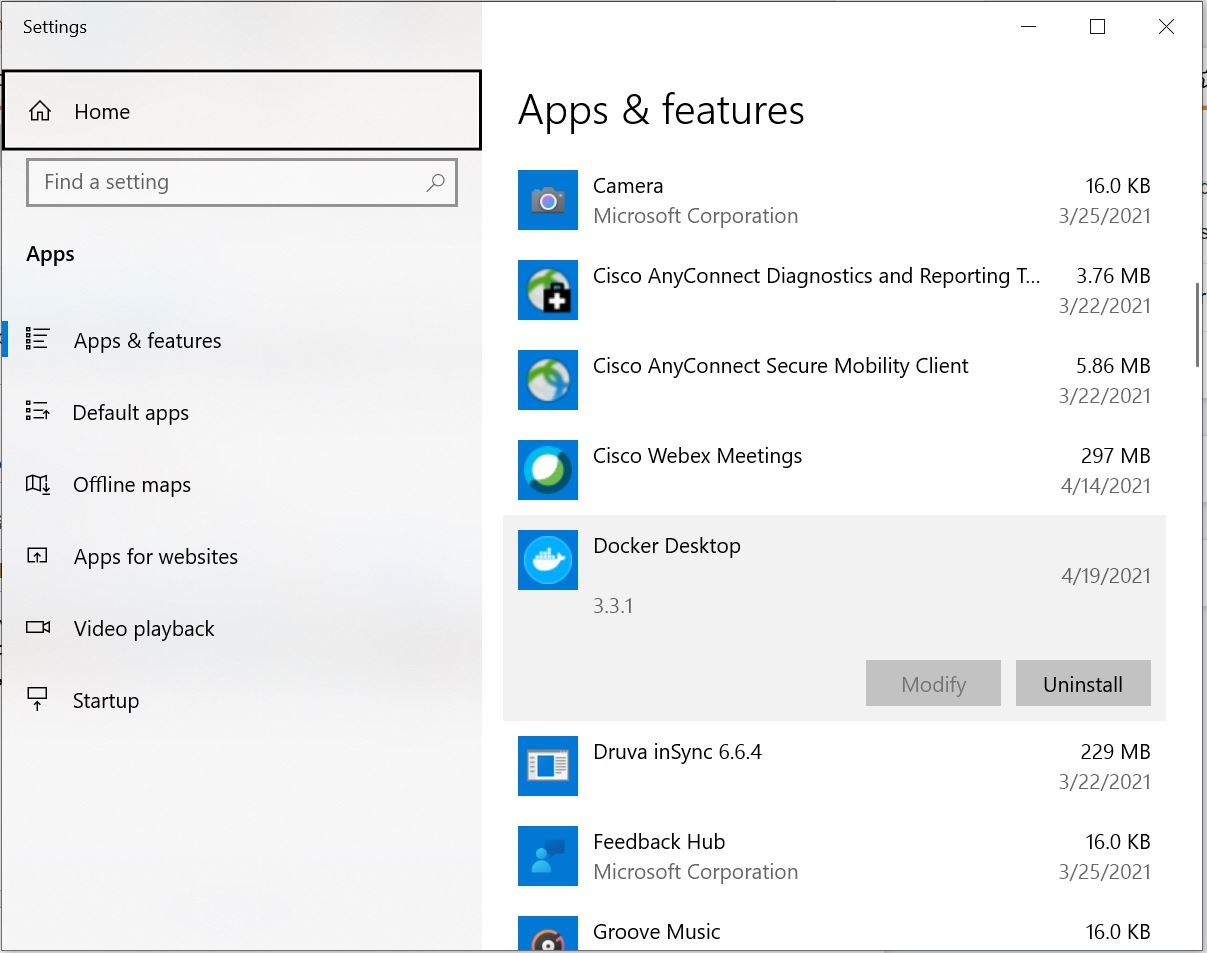The width and height of the screenshot is (1207, 953).
Task: Click the Groove Music icon
Action: click(x=547, y=936)
